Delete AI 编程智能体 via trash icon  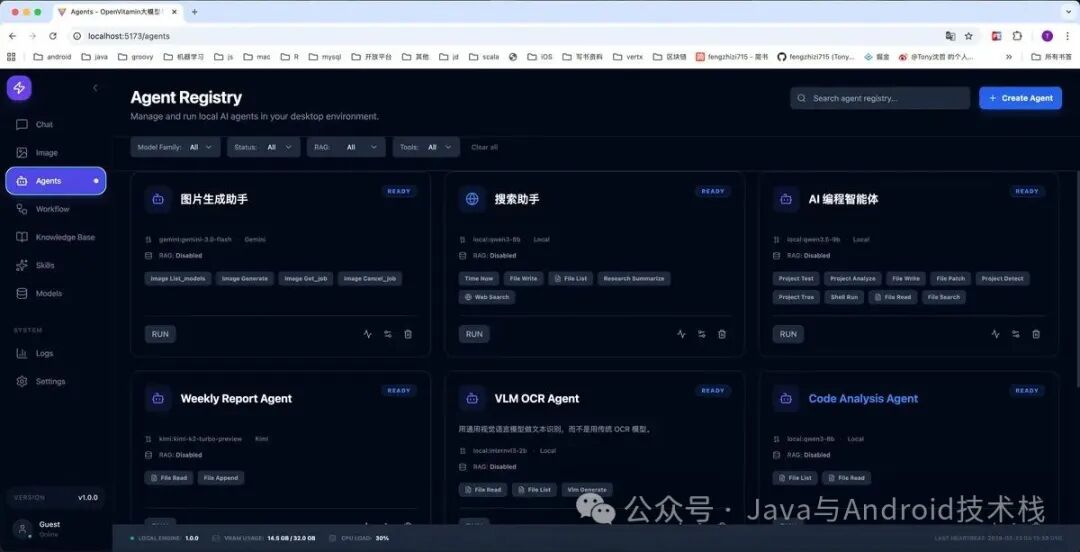pos(1036,334)
